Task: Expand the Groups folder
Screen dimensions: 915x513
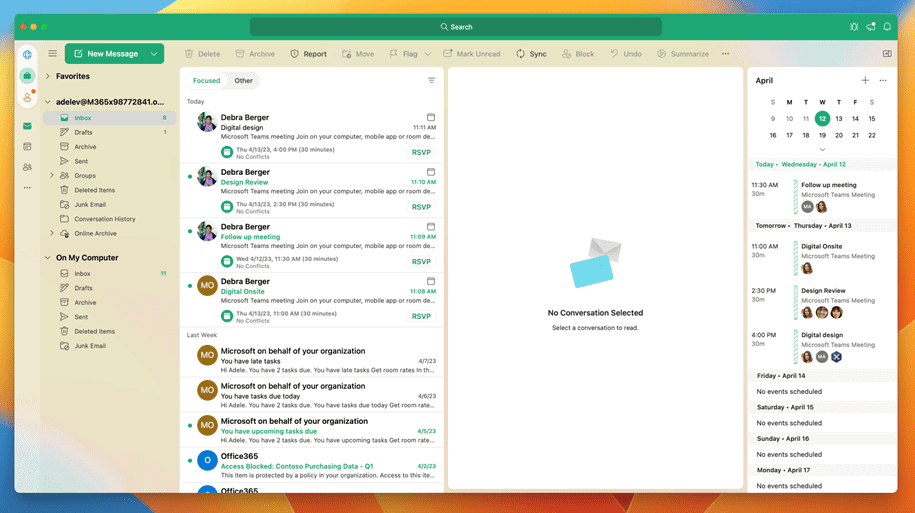Action: click(x=52, y=175)
